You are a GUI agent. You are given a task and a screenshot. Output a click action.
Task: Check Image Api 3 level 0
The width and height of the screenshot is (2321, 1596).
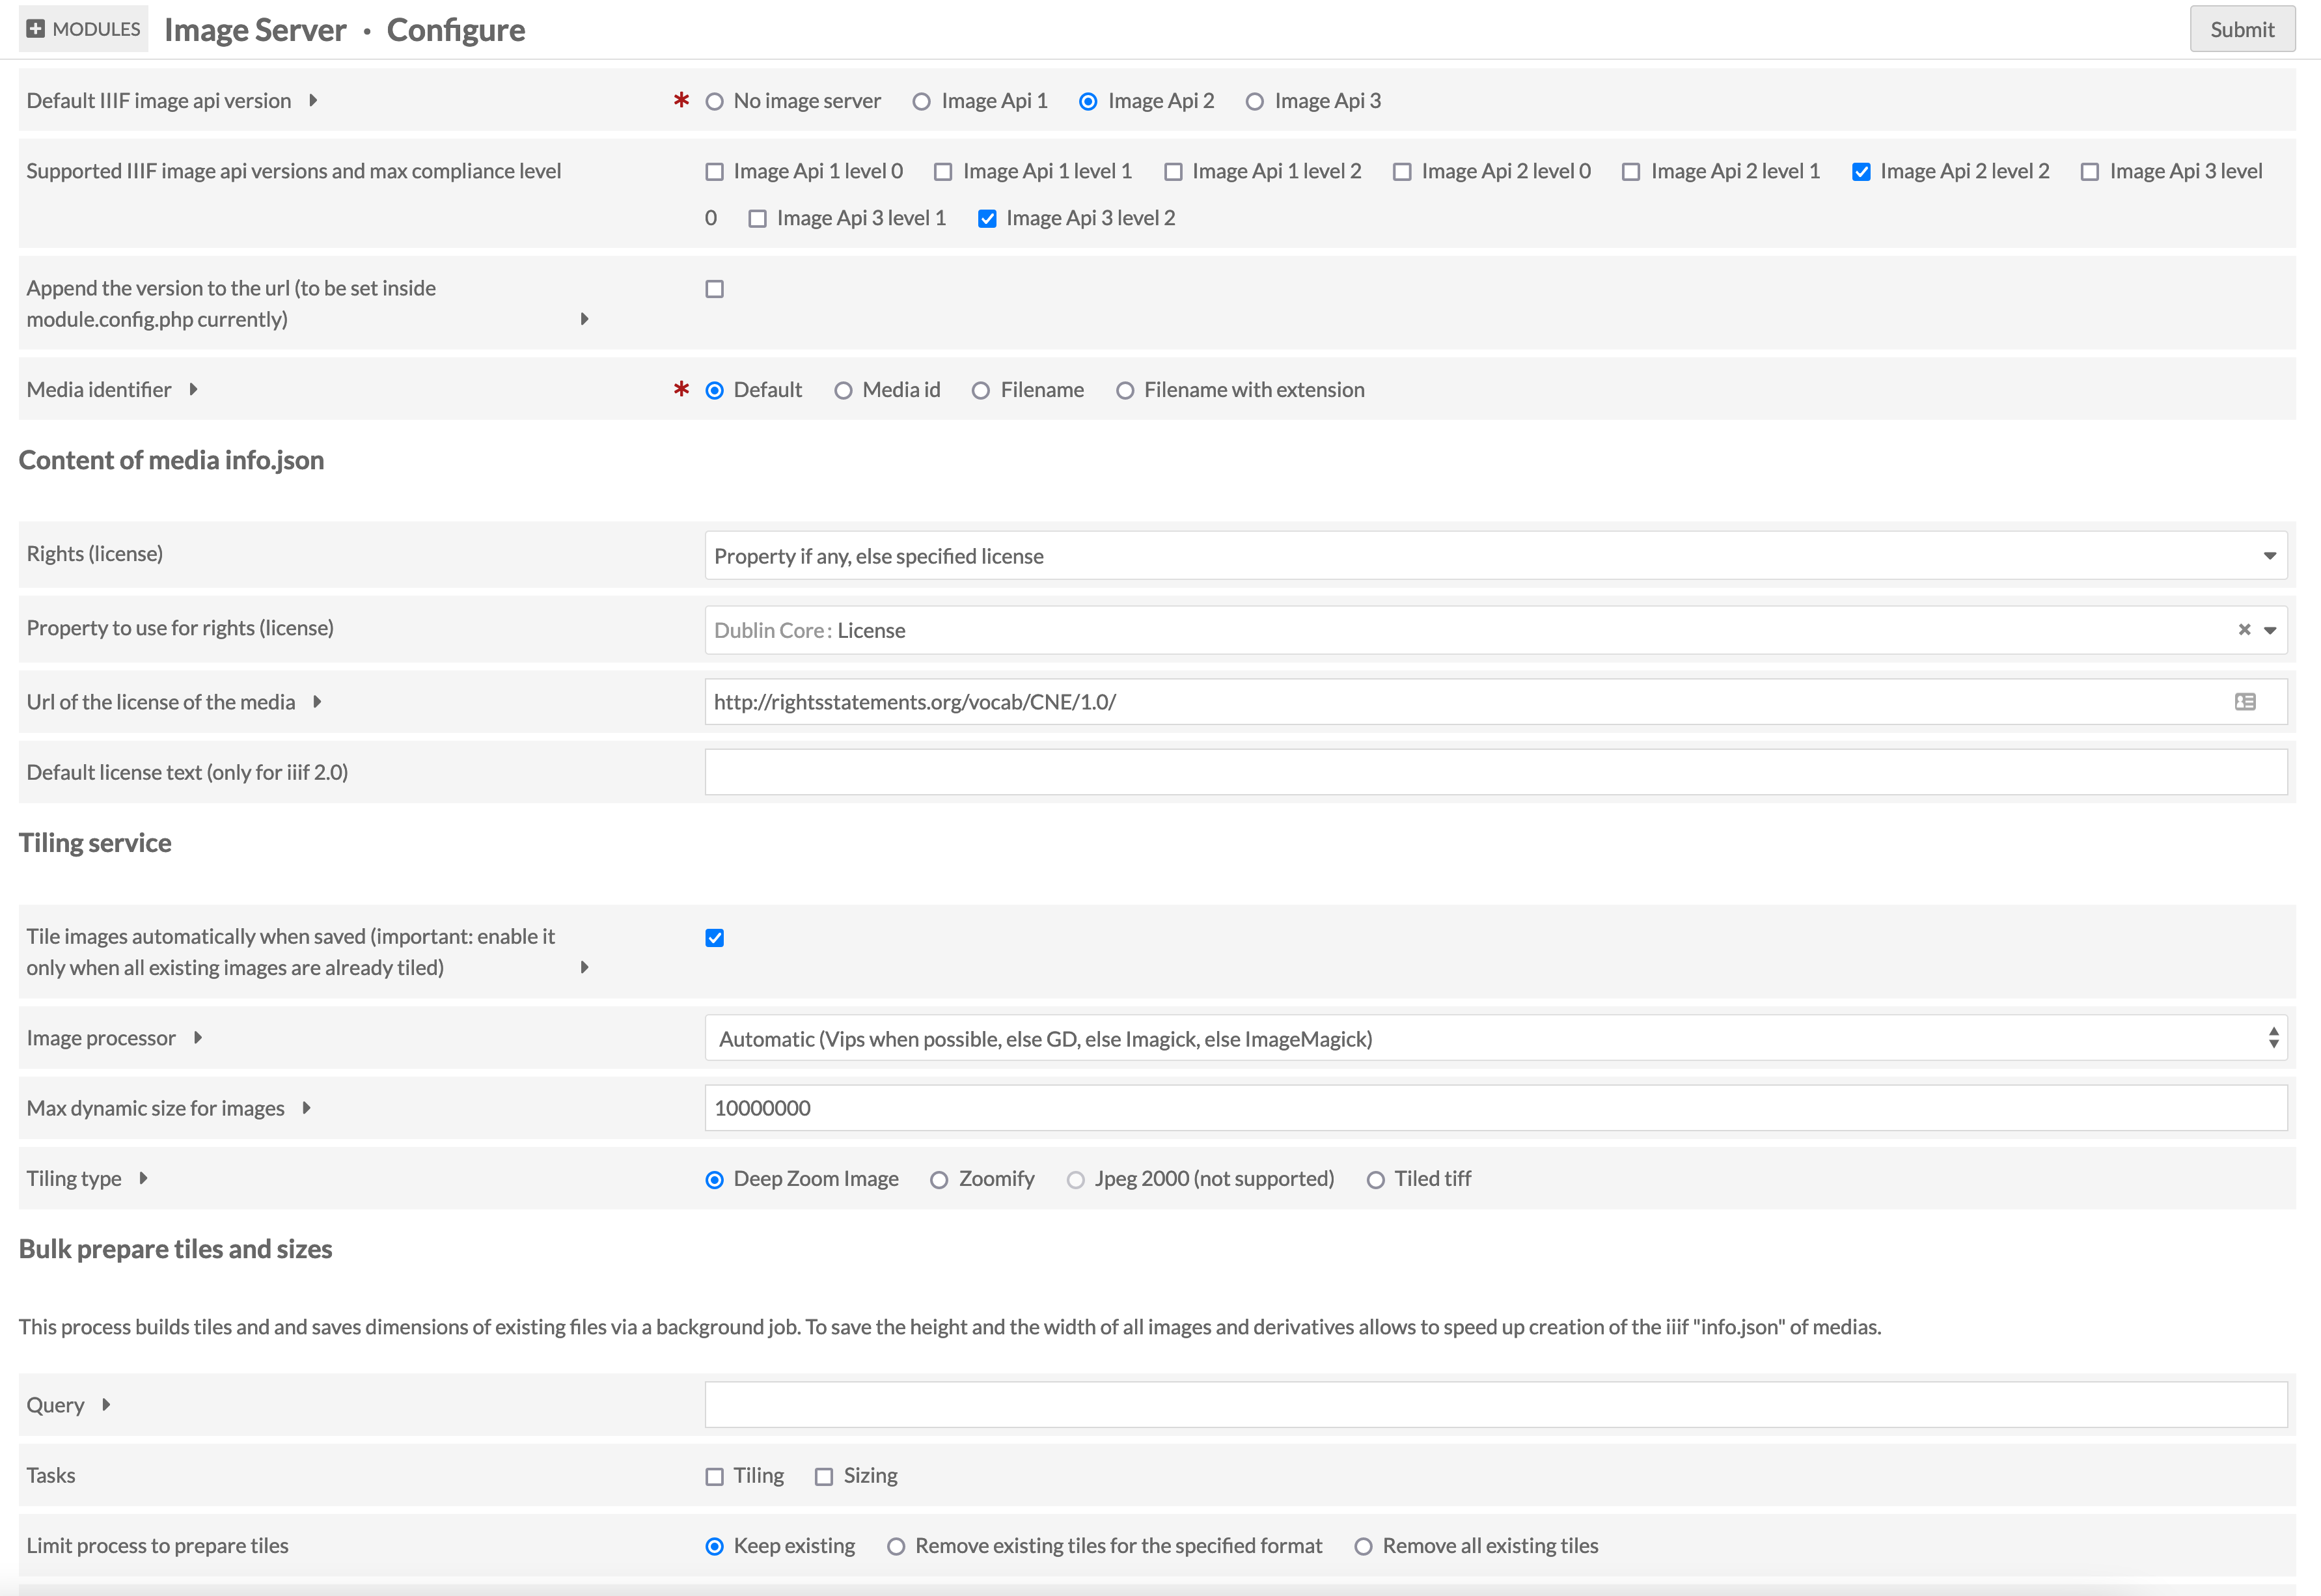click(x=2090, y=172)
